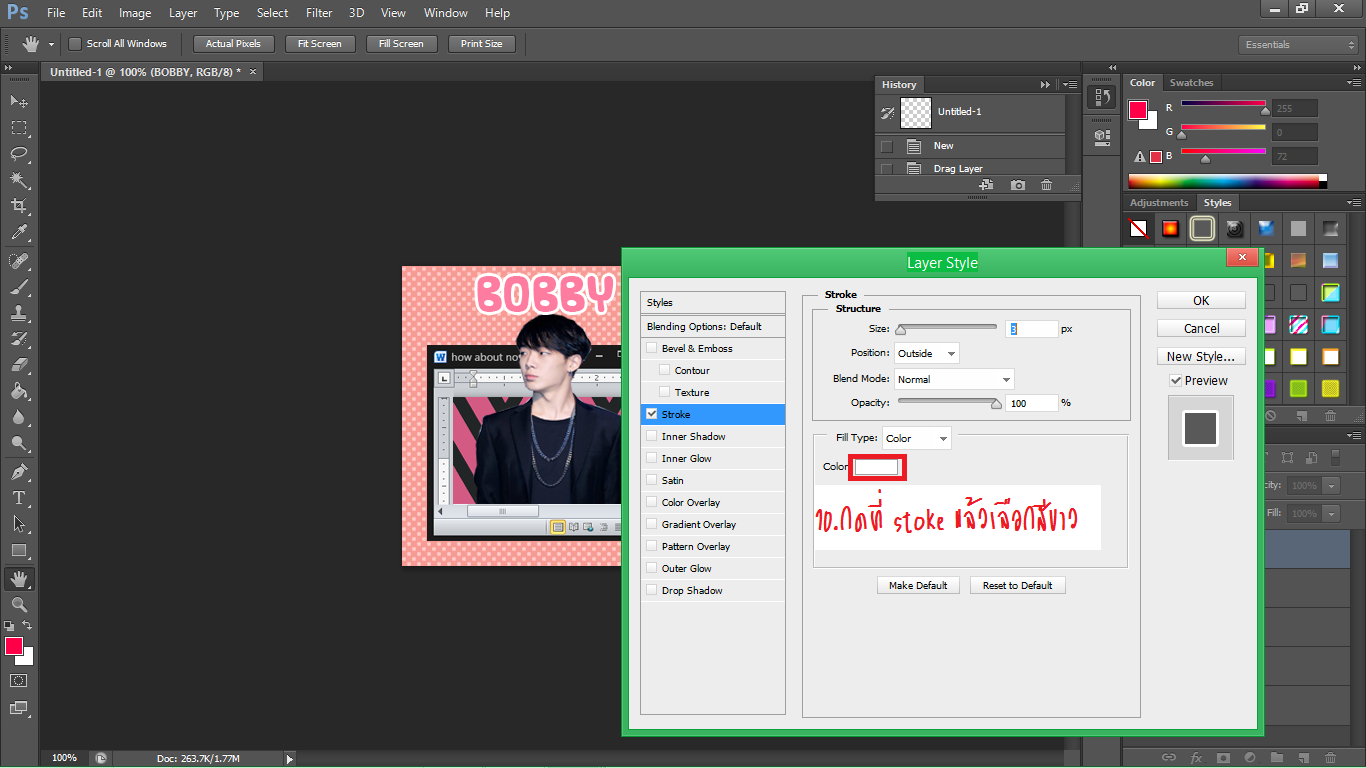
Task: Enable the Drop Shadow checkbox
Action: pos(652,590)
